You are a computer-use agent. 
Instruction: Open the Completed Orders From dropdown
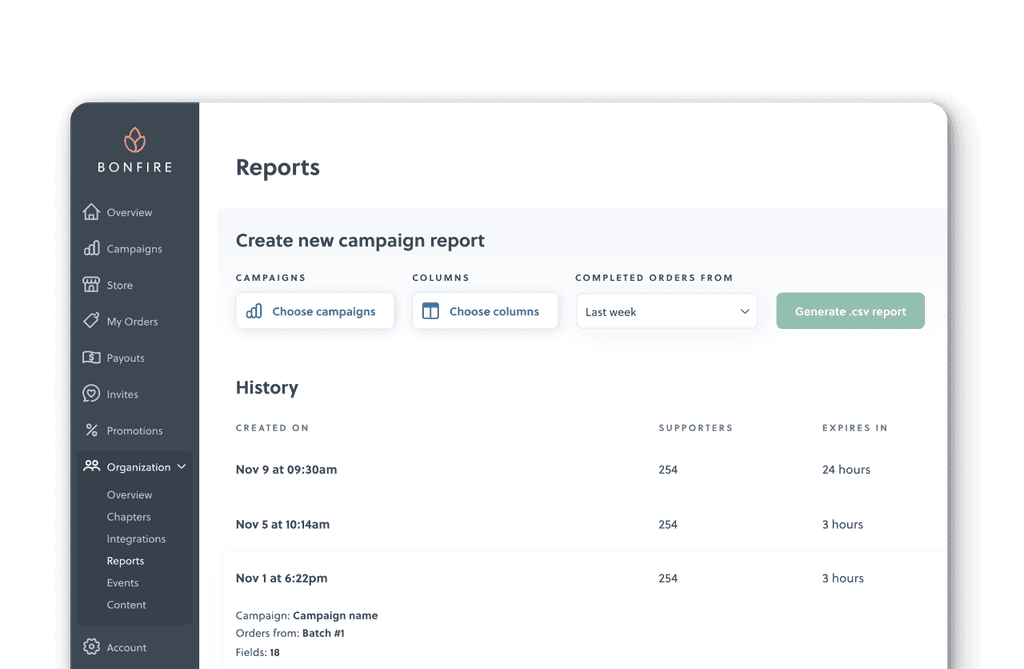pyautogui.click(x=666, y=311)
